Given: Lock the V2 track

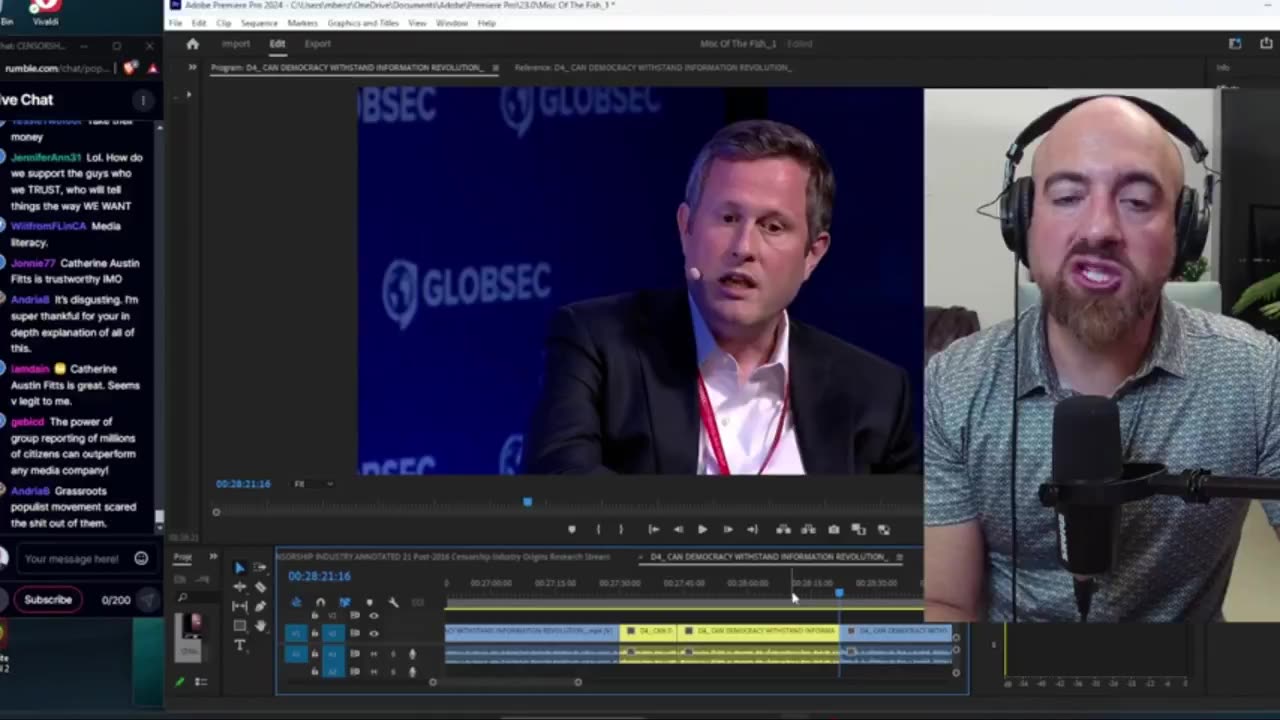Looking at the screenshot, I should (315, 615).
